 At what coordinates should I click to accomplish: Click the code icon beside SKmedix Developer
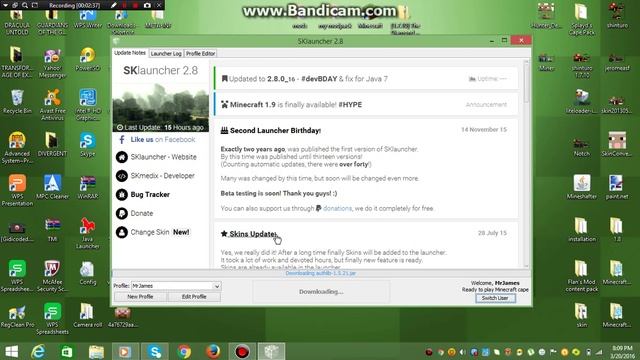(x=122, y=176)
